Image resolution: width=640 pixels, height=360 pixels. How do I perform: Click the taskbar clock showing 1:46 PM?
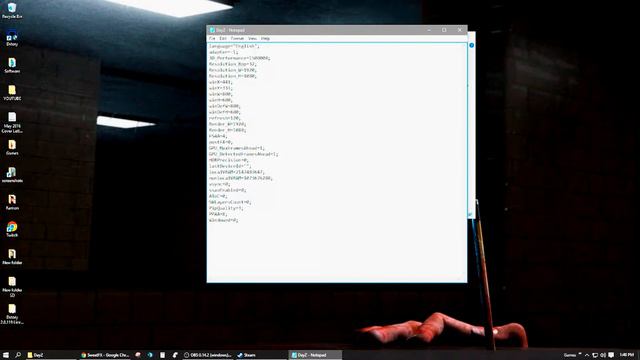click(x=627, y=355)
